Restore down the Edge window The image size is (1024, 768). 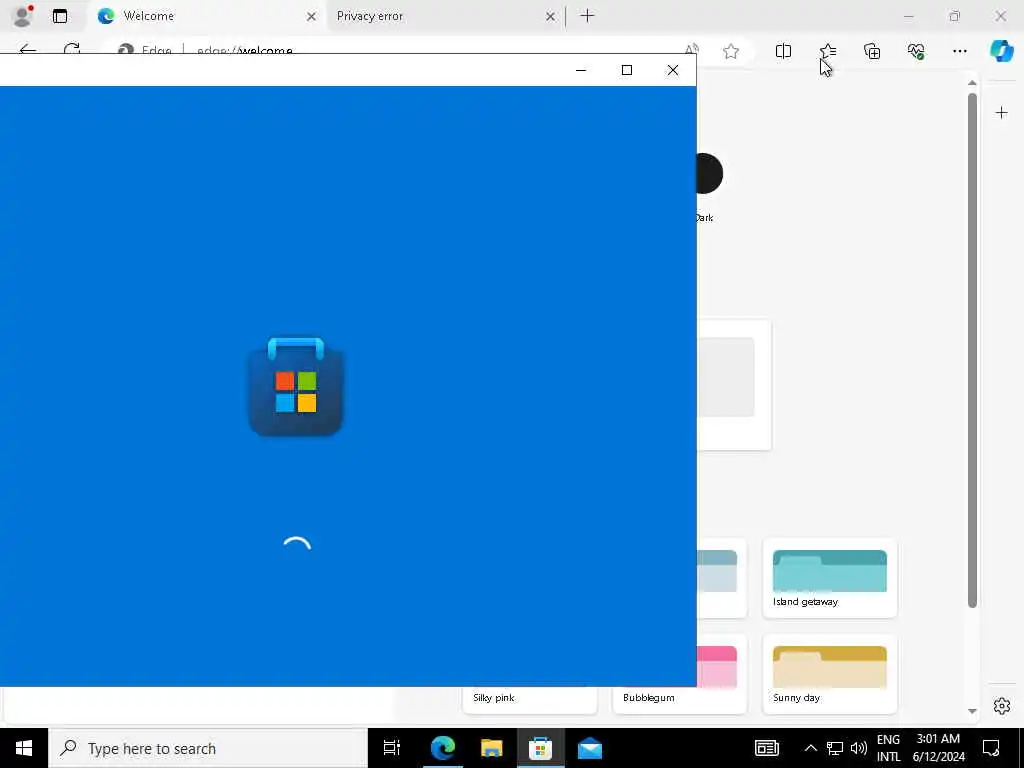(955, 16)
